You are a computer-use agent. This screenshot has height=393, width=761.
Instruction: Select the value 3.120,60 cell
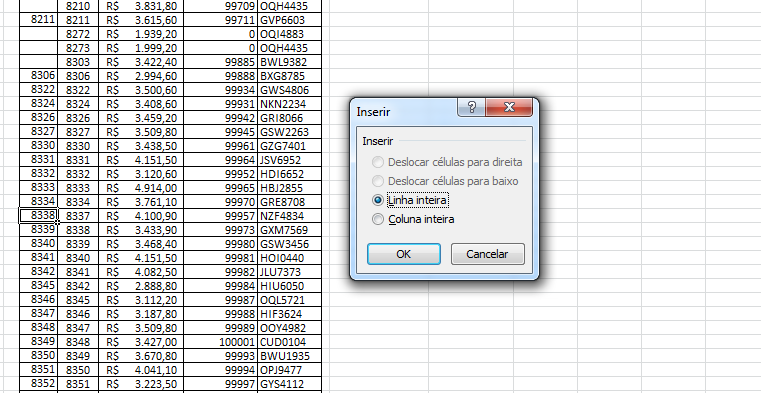[x=141, y=174]
